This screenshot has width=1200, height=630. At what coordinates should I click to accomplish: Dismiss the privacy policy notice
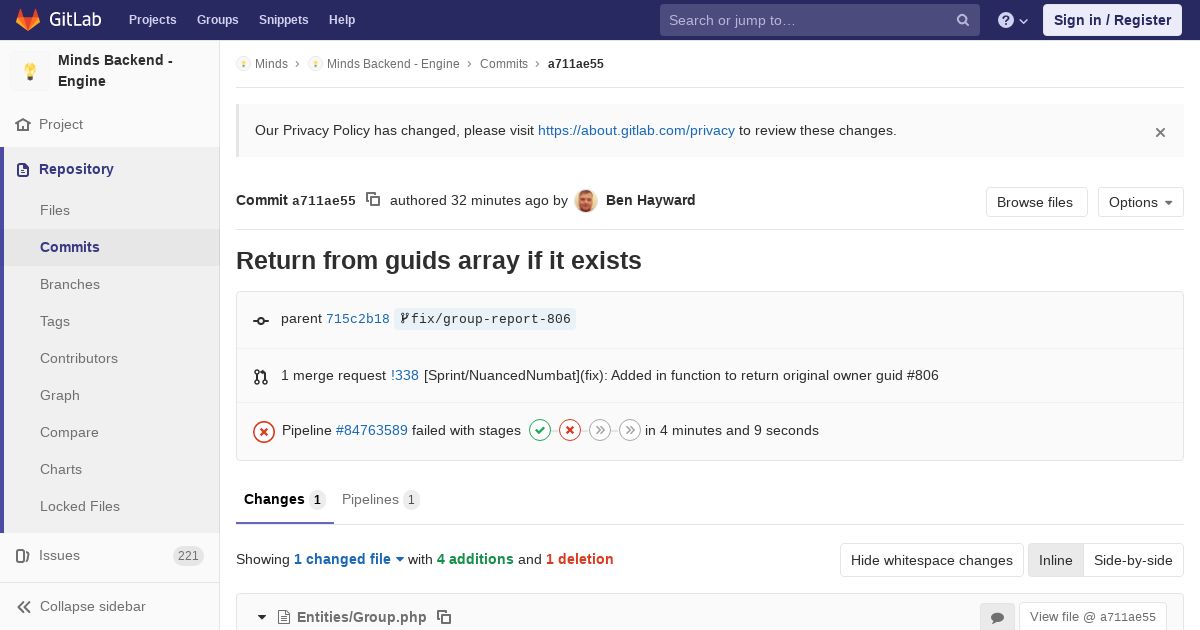(1160, 132)
